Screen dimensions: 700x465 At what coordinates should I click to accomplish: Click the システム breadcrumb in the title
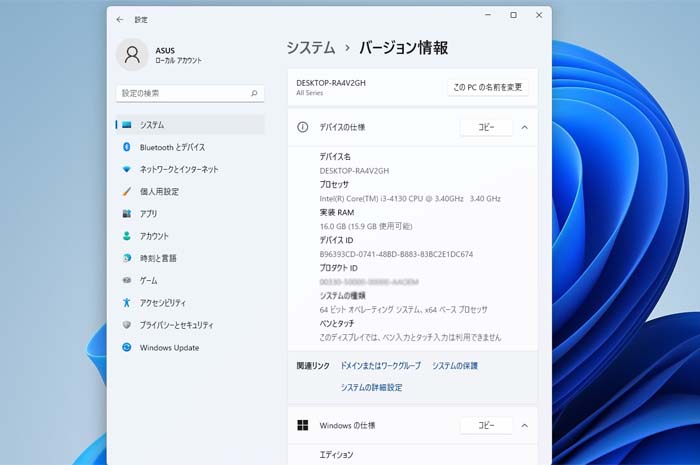(311, 48)
